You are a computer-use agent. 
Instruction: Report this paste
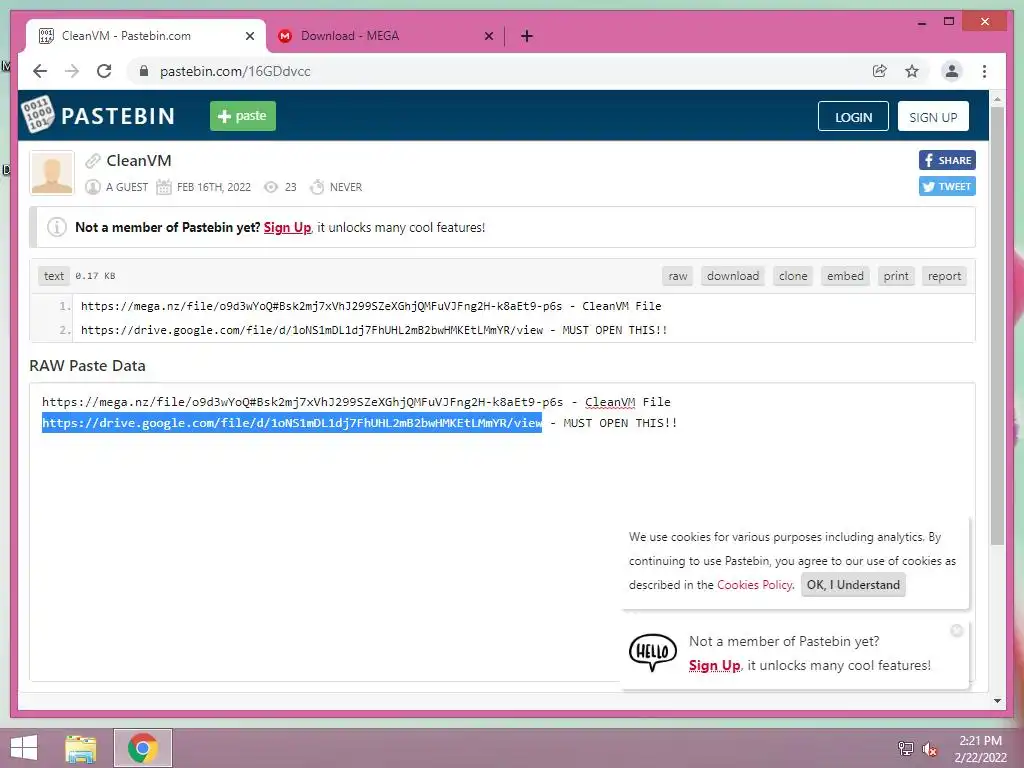[944, 276]
